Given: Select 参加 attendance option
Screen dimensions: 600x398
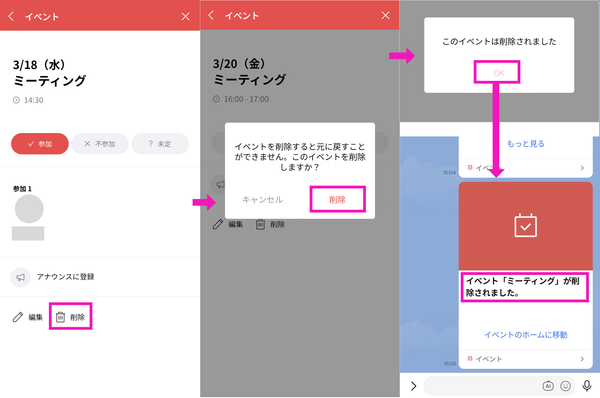Looking at the screenshot, I should (x=40, y=144).
